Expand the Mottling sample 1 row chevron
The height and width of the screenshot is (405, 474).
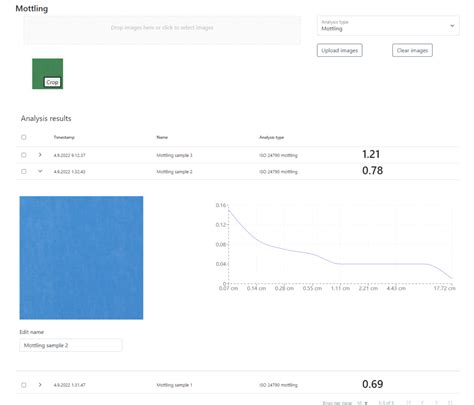[x=40, y=385]
